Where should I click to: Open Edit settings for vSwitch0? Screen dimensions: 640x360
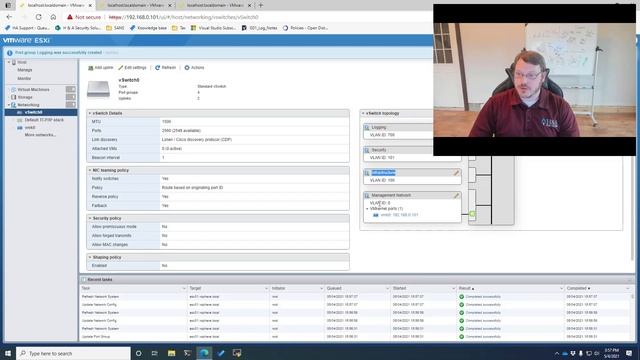[x=132, y=68]
